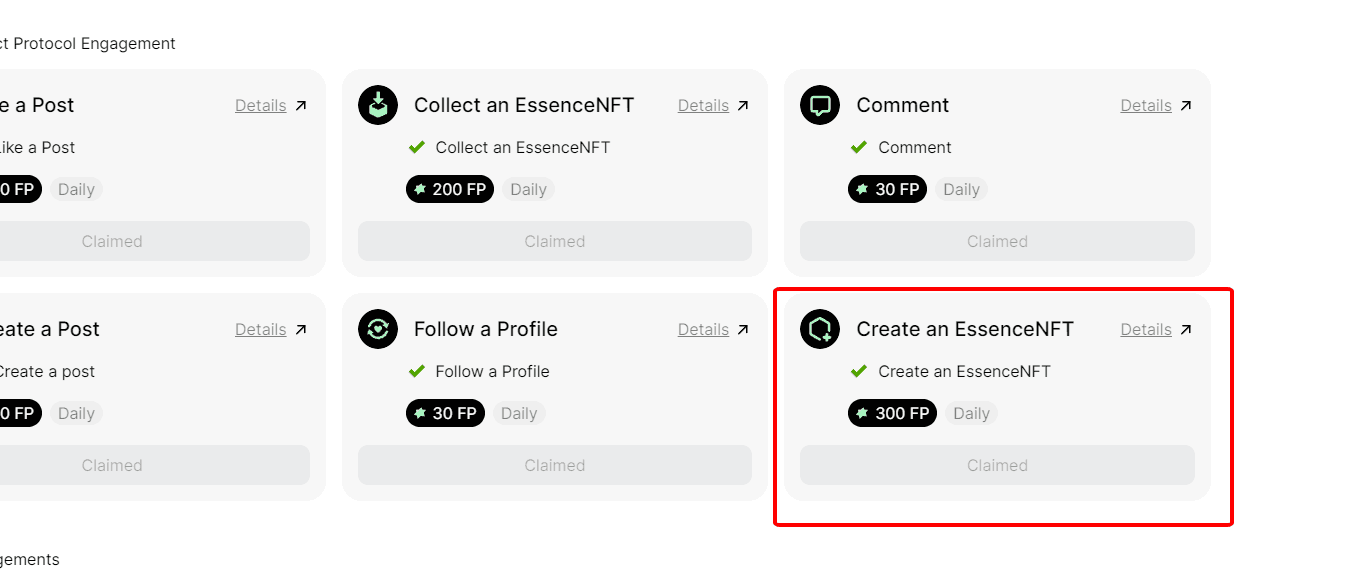
Task: Click Claimed button under Collect an EssenceNFT
Action: click(x=555, y=241)
